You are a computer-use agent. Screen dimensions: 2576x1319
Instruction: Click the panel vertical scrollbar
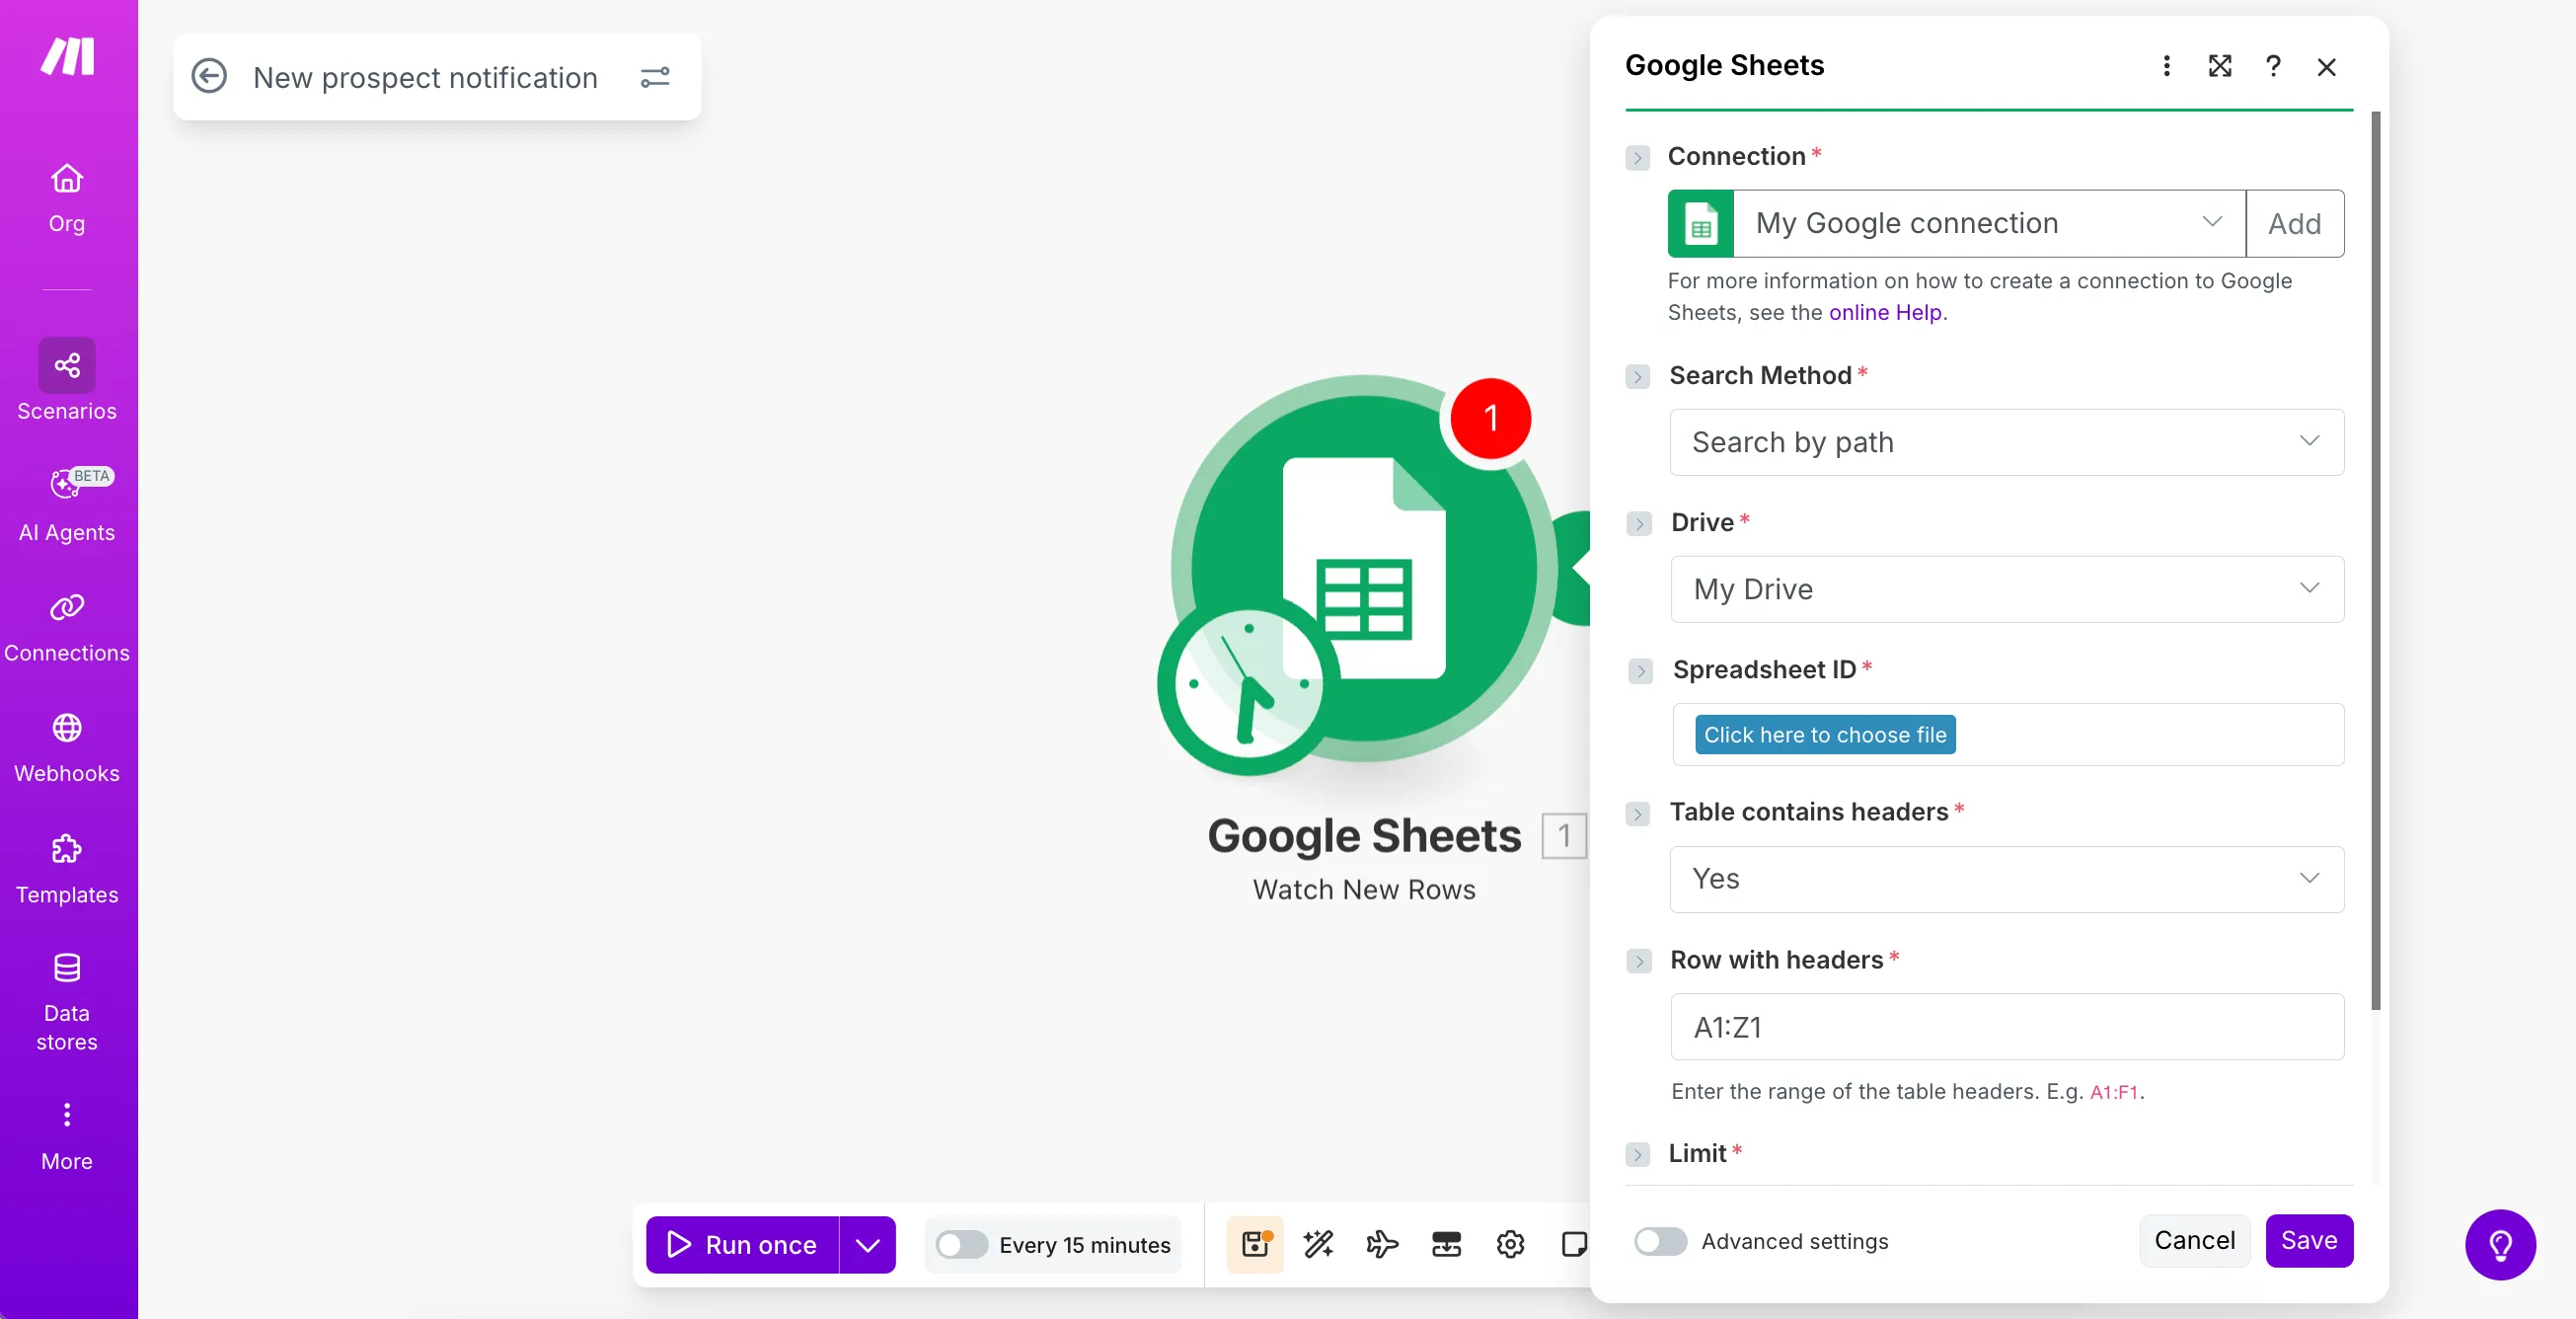pyautogui.click(x=2375, y=560)
